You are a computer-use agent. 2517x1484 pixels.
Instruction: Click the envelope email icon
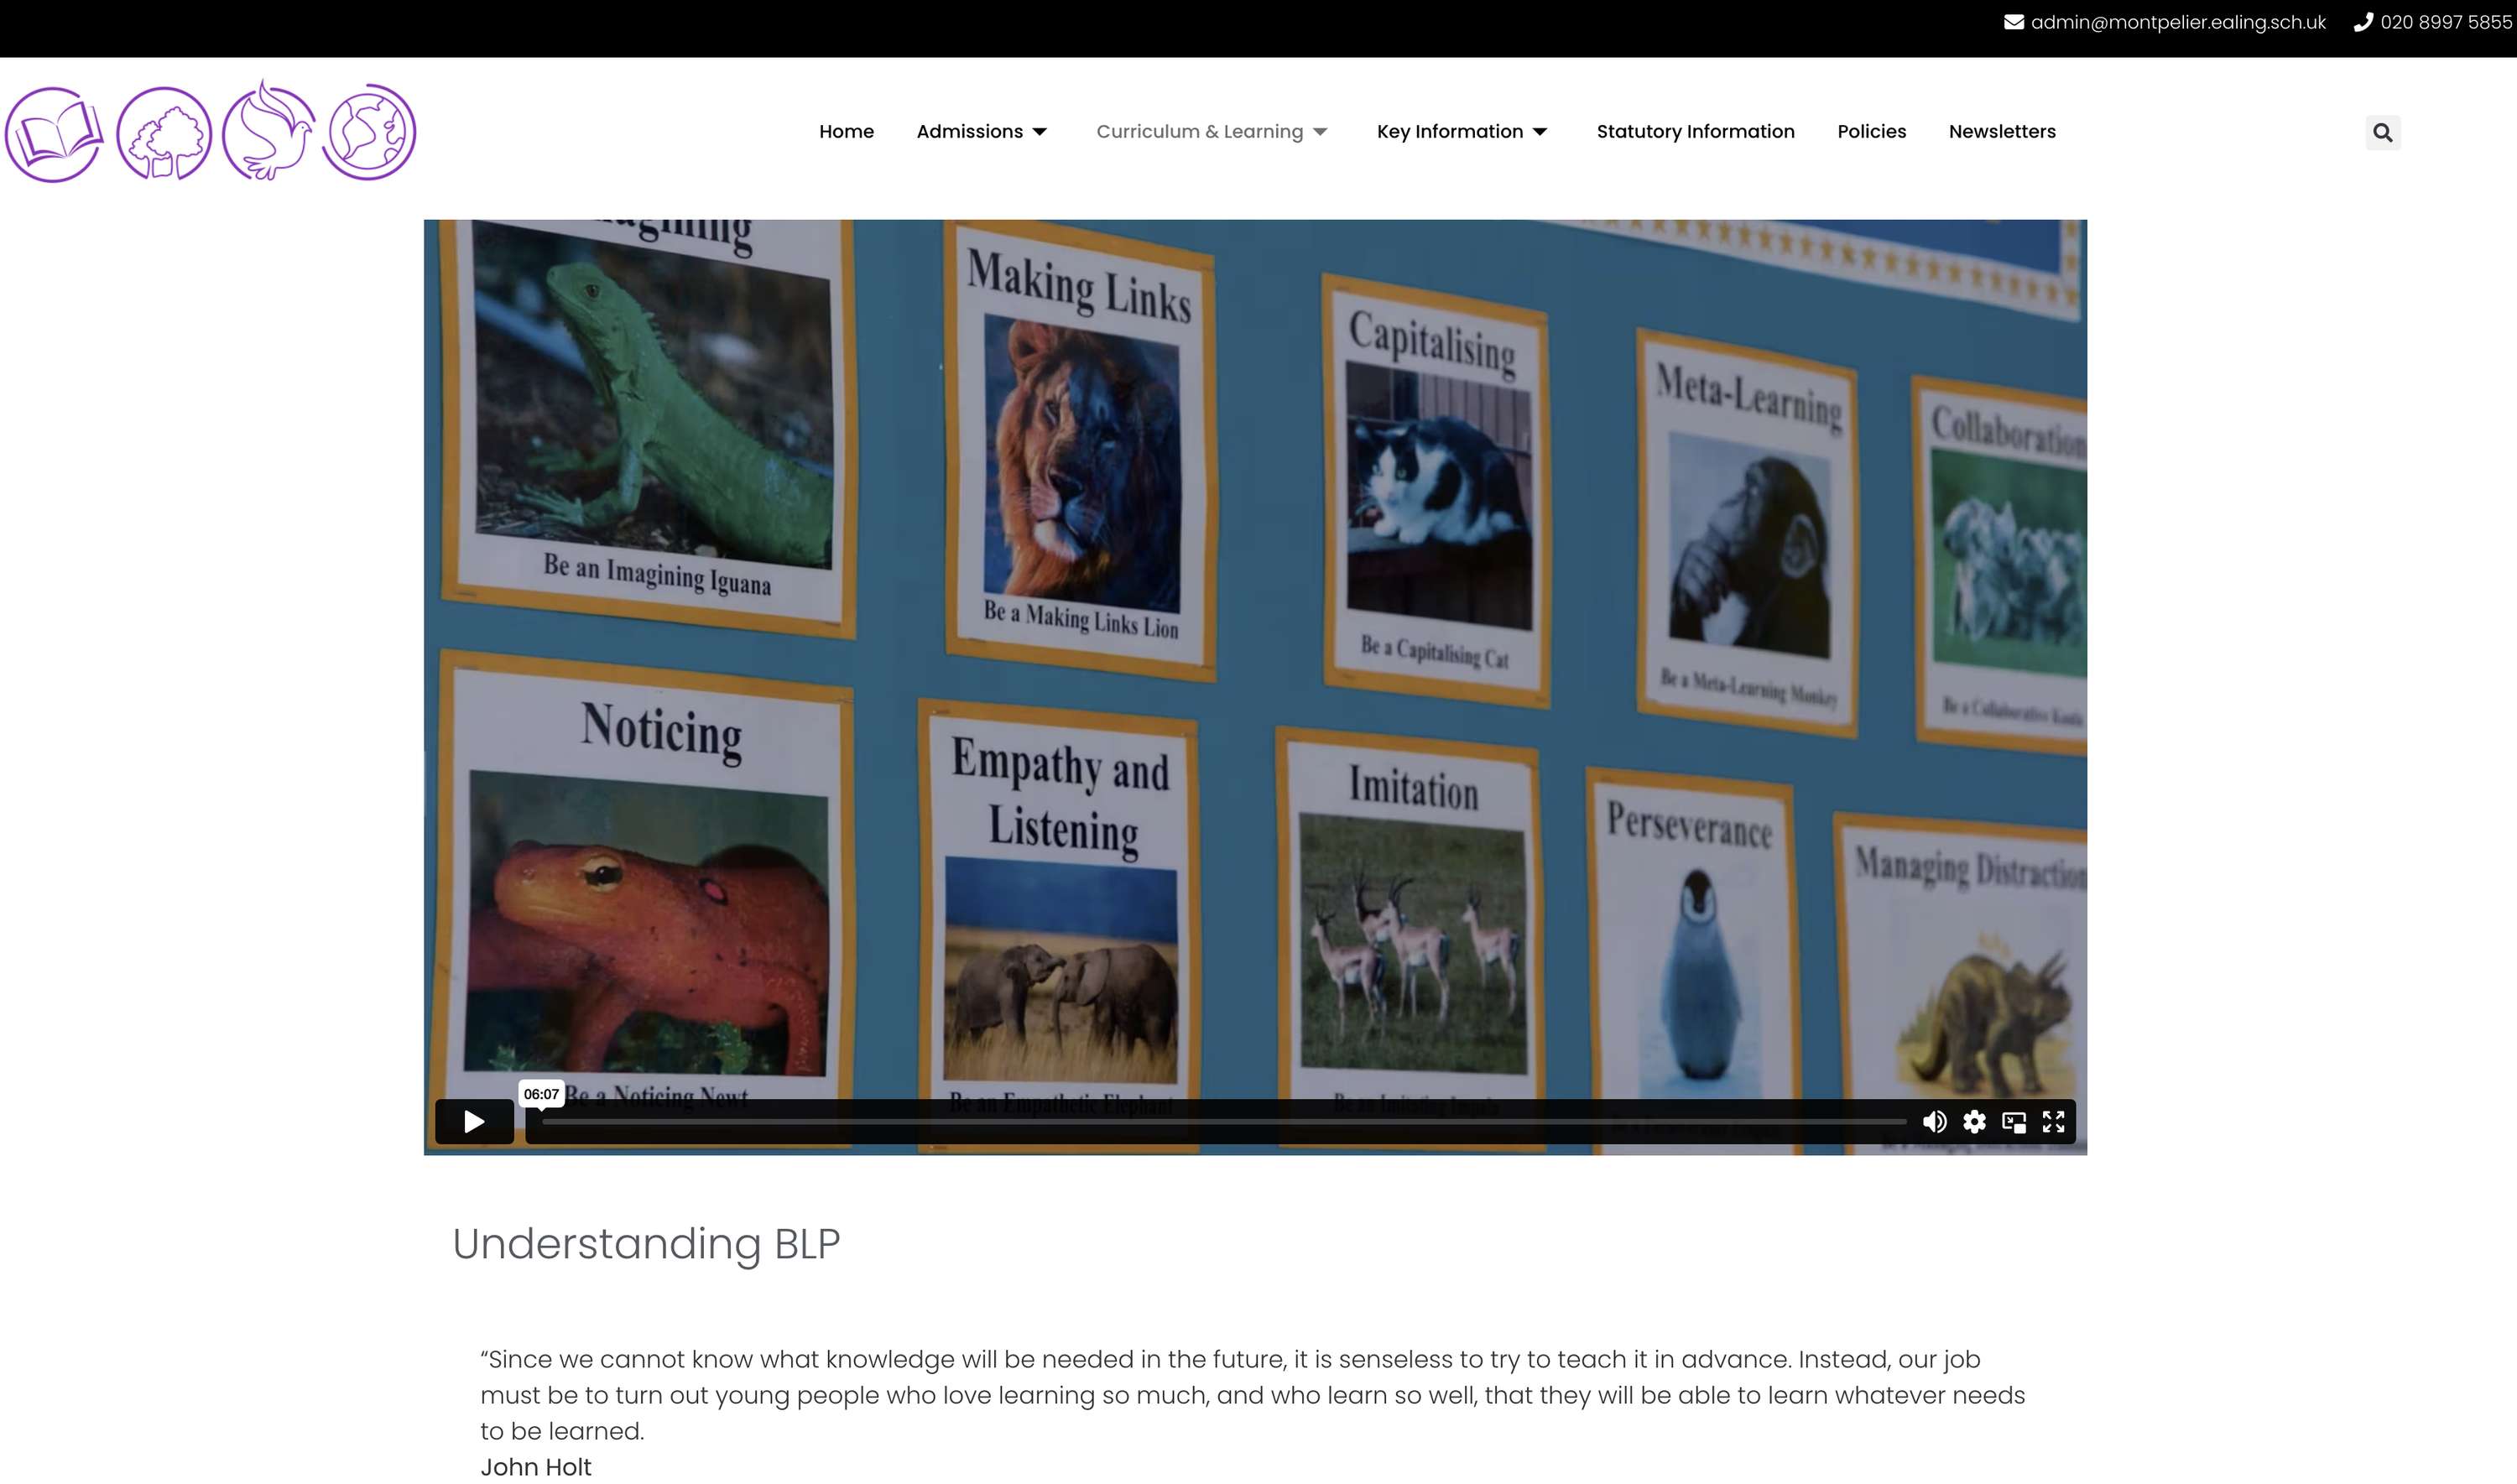coord(2013,22)
